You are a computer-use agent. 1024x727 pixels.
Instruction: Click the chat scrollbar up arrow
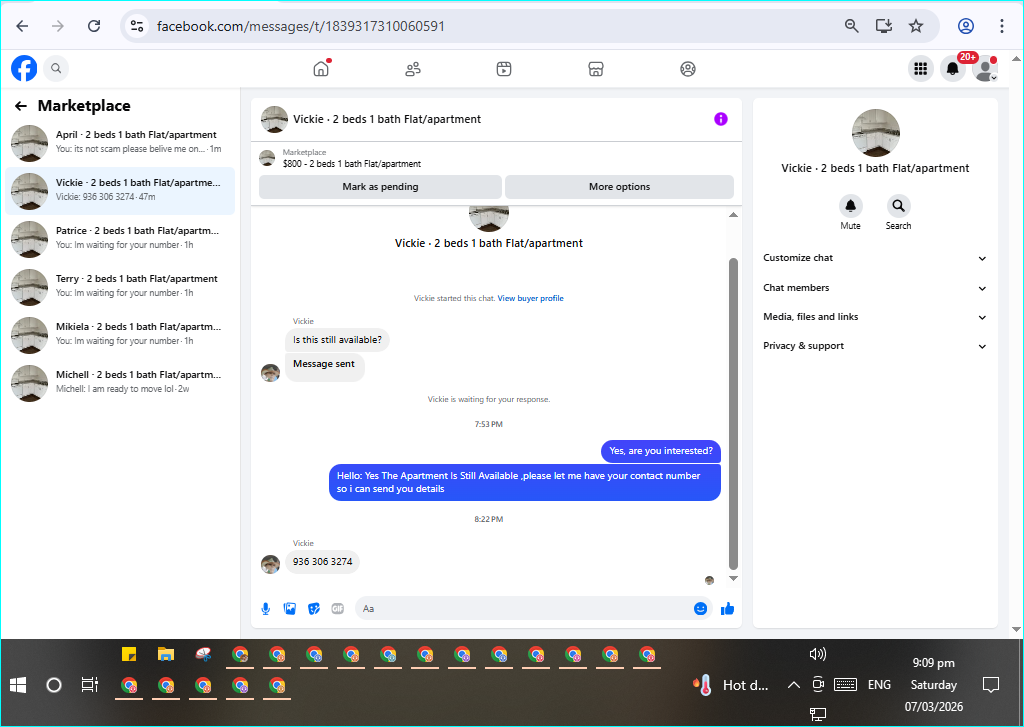[x=733, y=215]
